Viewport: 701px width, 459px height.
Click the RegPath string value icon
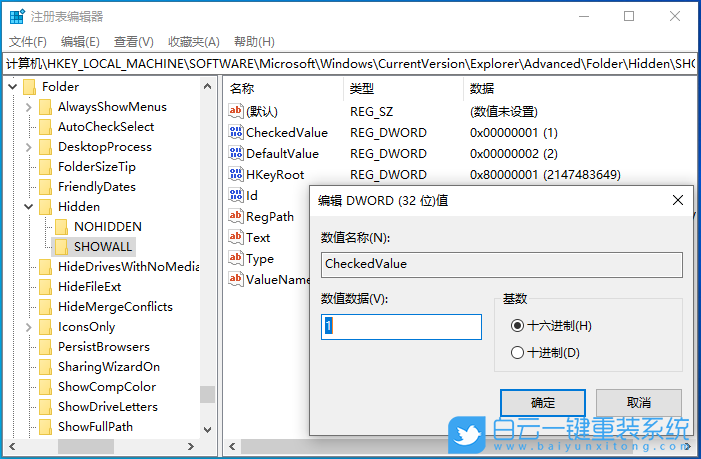tap(236, 216)
